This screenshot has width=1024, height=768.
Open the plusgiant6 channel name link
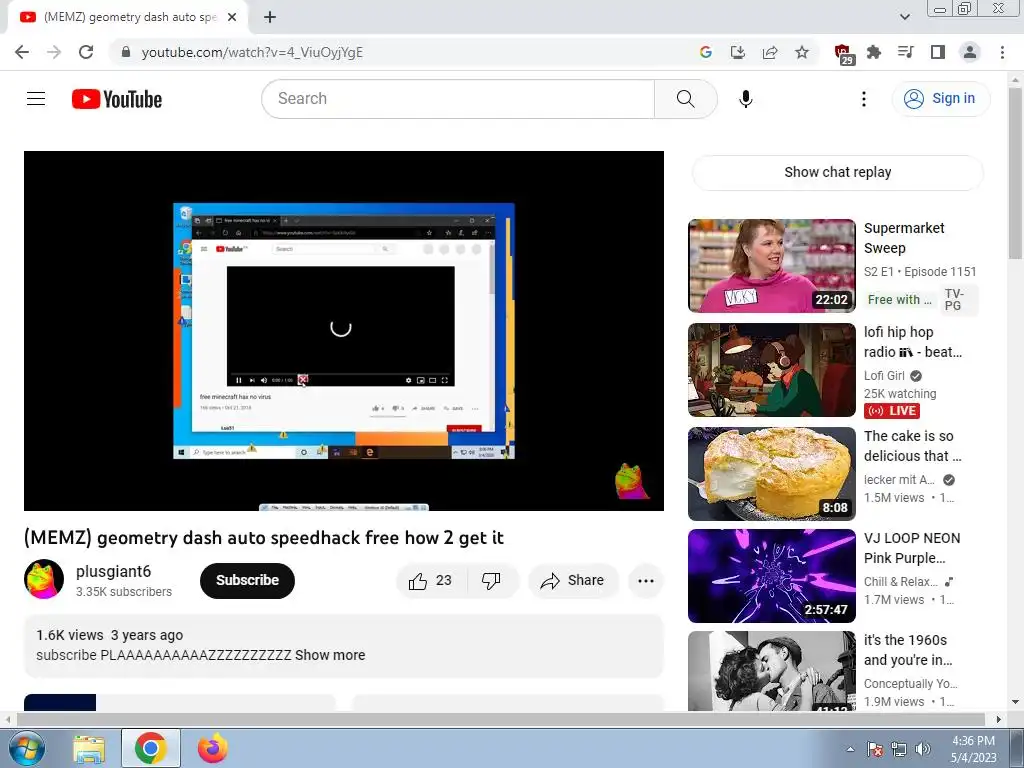[x=114, y=571]
